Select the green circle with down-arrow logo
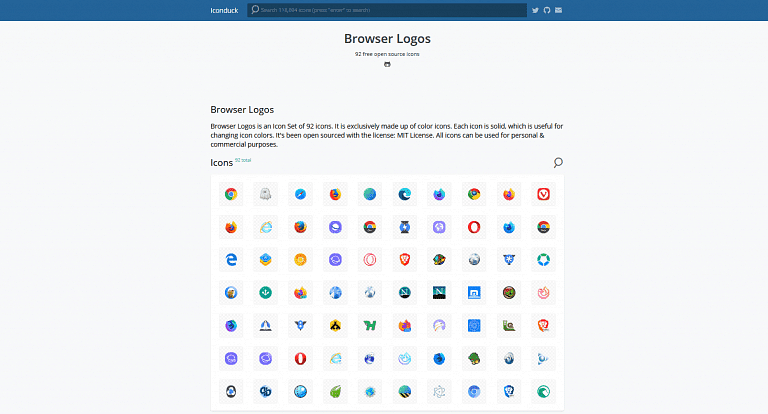This screenshot has width=768, height=414. pos(265,293)
